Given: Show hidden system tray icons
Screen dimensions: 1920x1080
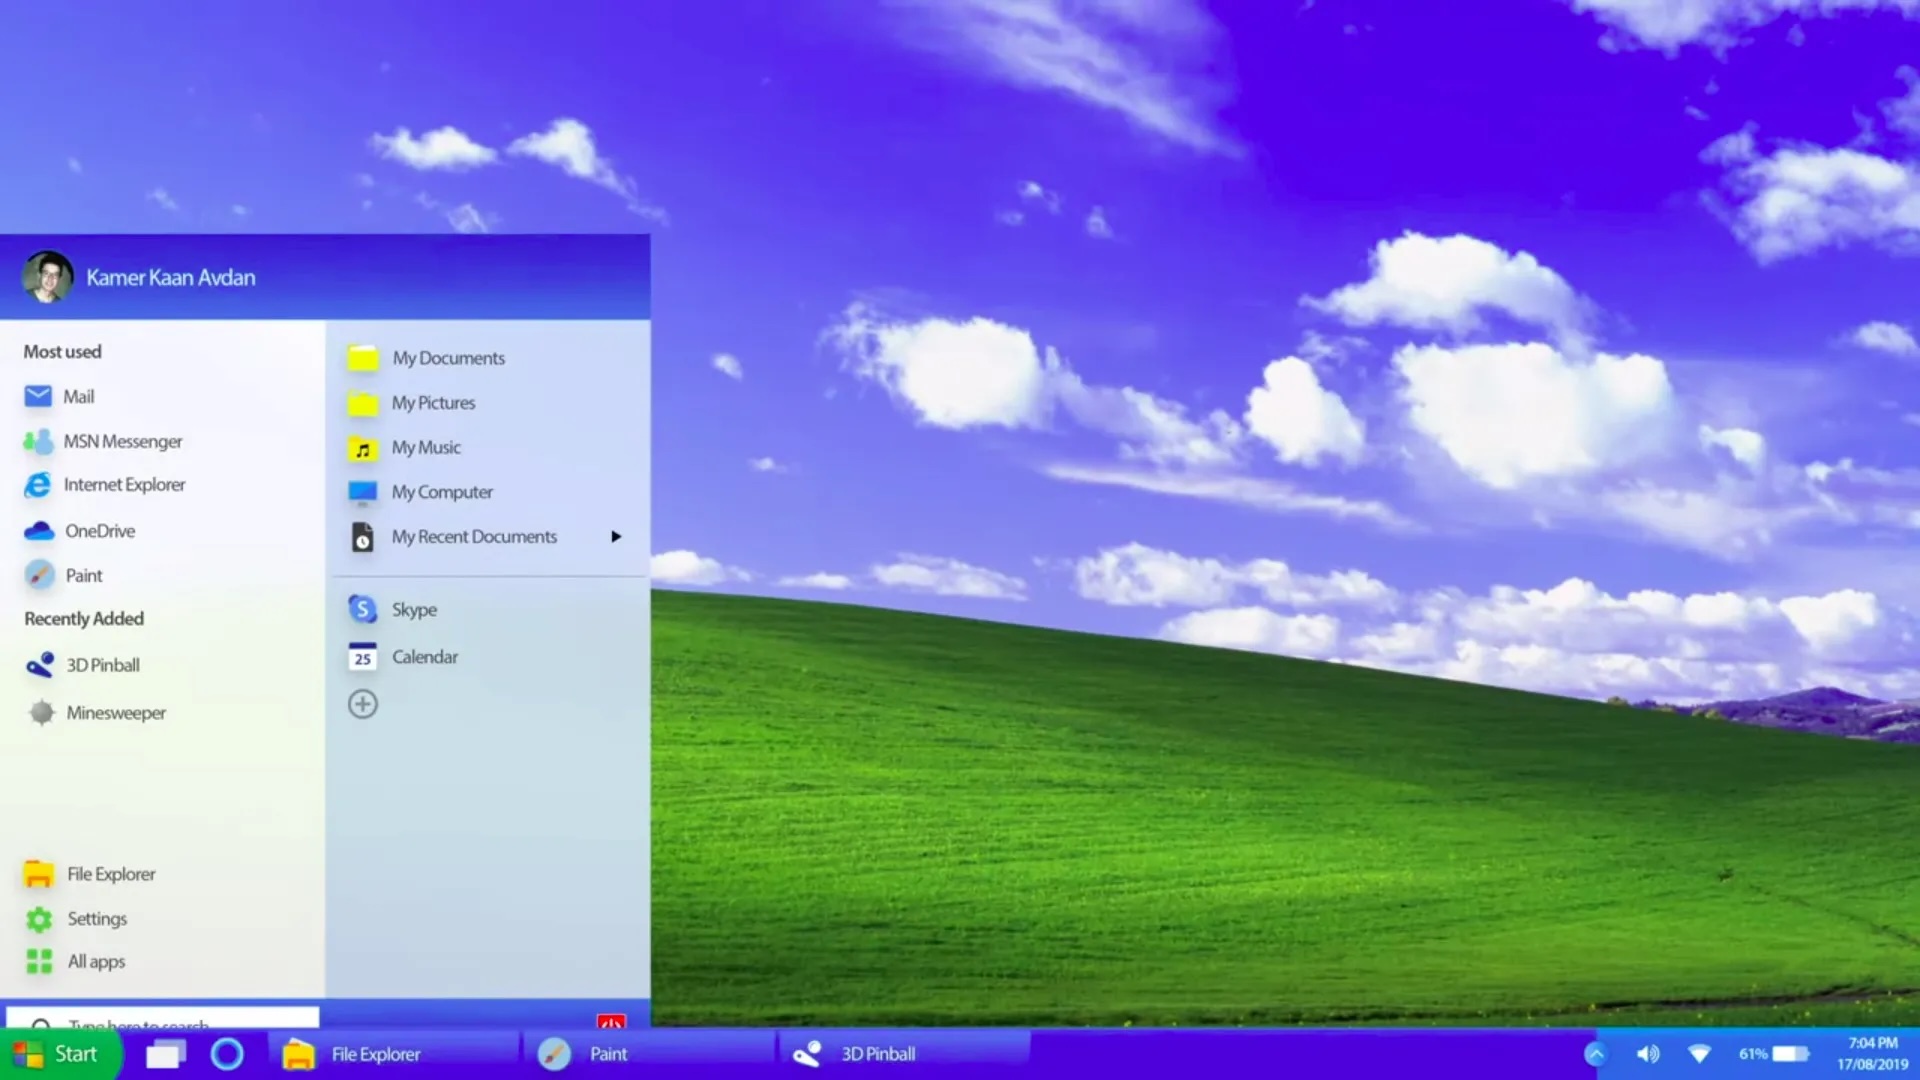Looking at the screenshot, I should click(x=1596, y=1054).
